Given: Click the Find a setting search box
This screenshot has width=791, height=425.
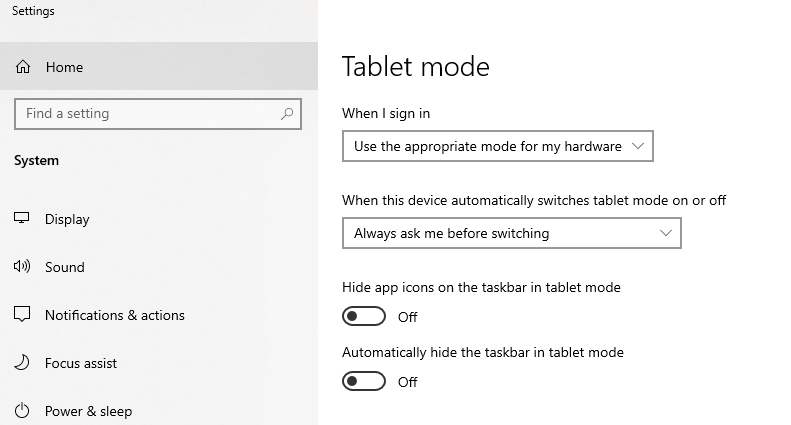Looking at the screenshot, I should (x=158, y=114).
